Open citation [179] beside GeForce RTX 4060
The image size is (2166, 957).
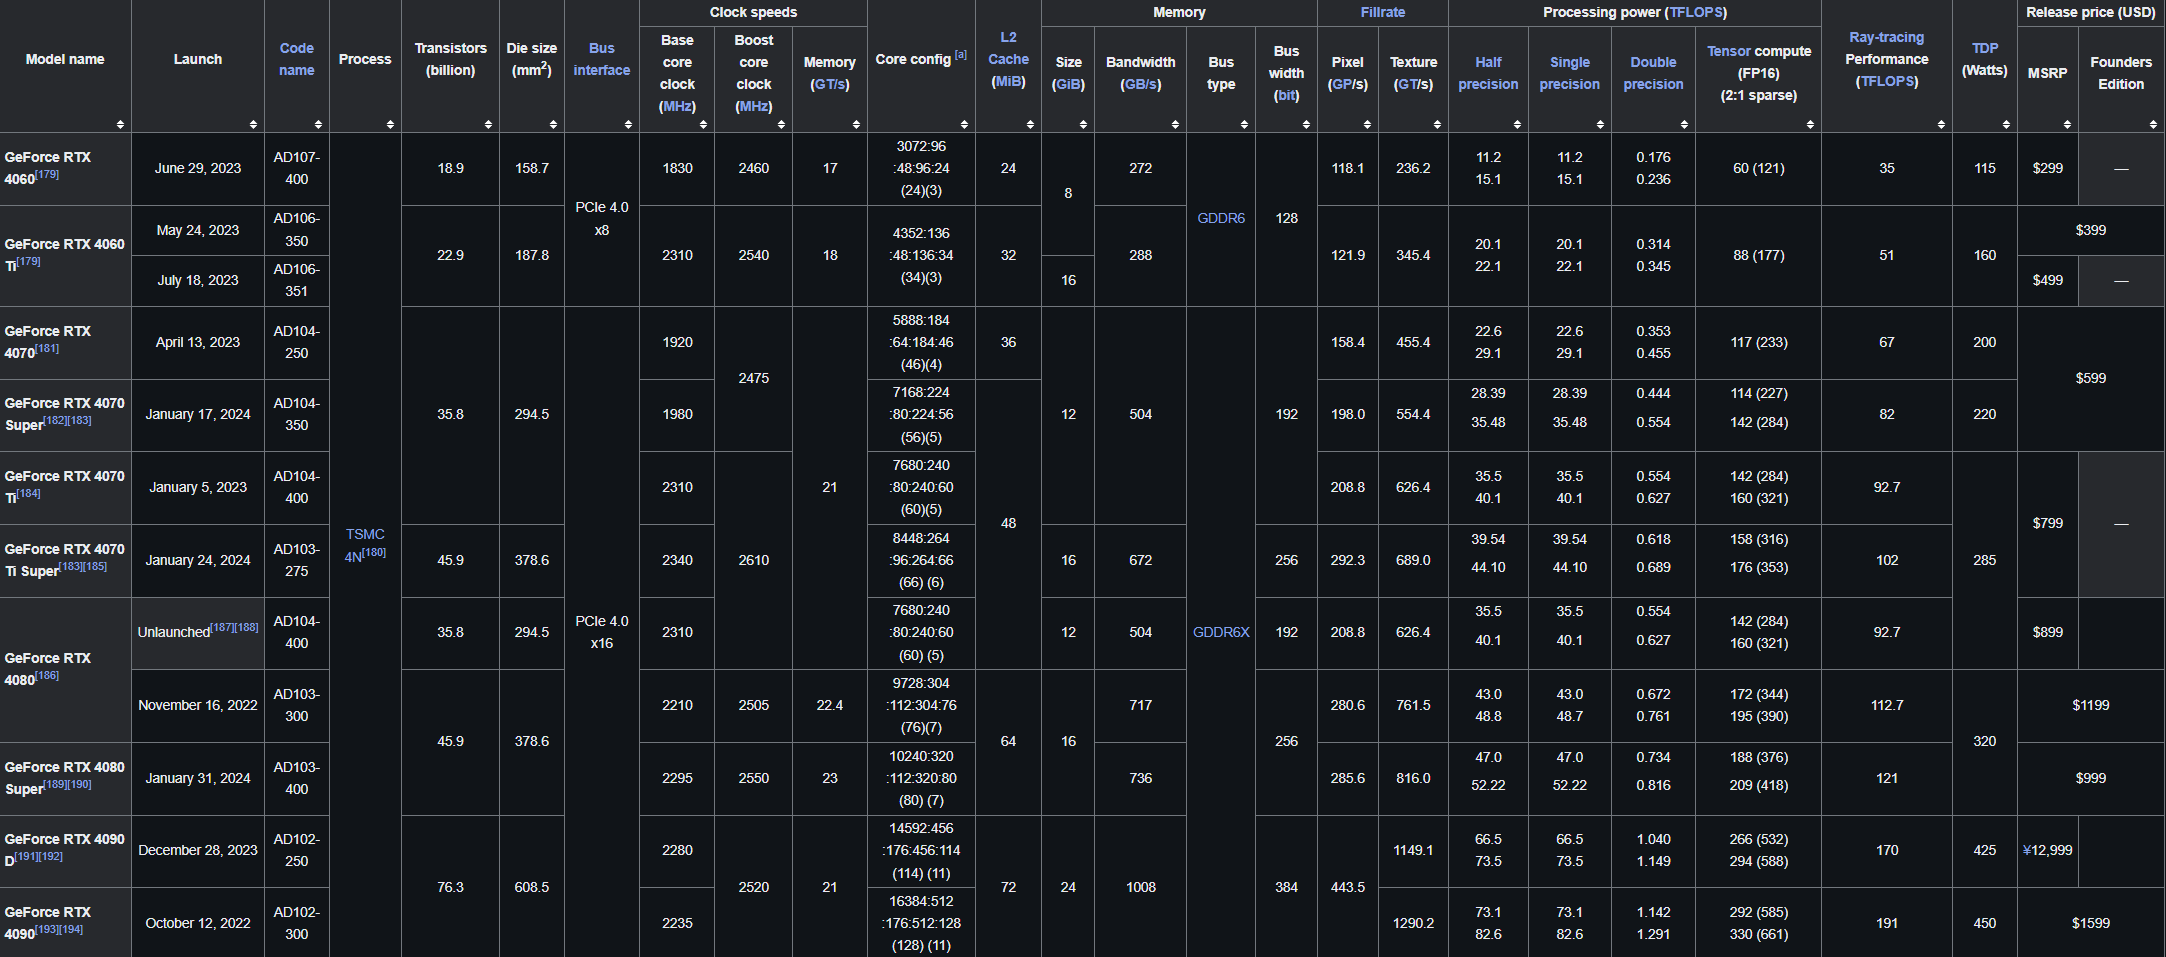coord(47,175)
